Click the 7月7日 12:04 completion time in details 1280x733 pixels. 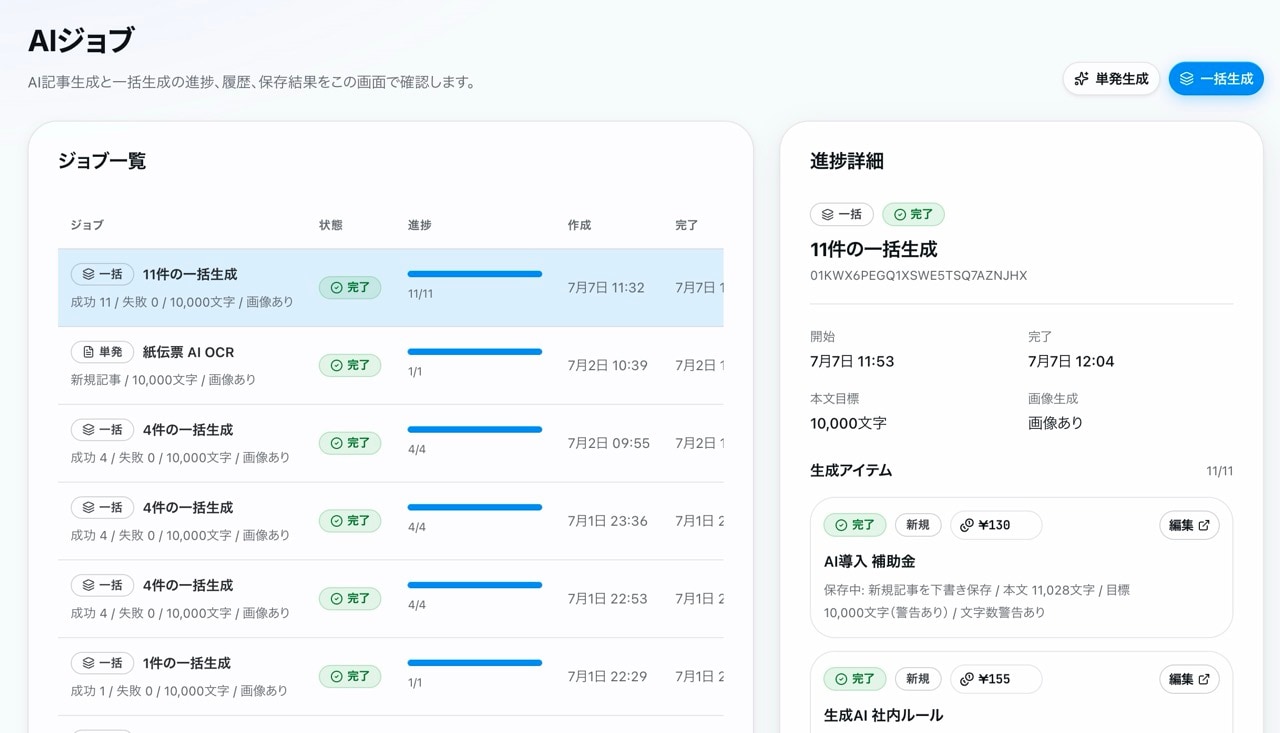(x=1071, y=361)
